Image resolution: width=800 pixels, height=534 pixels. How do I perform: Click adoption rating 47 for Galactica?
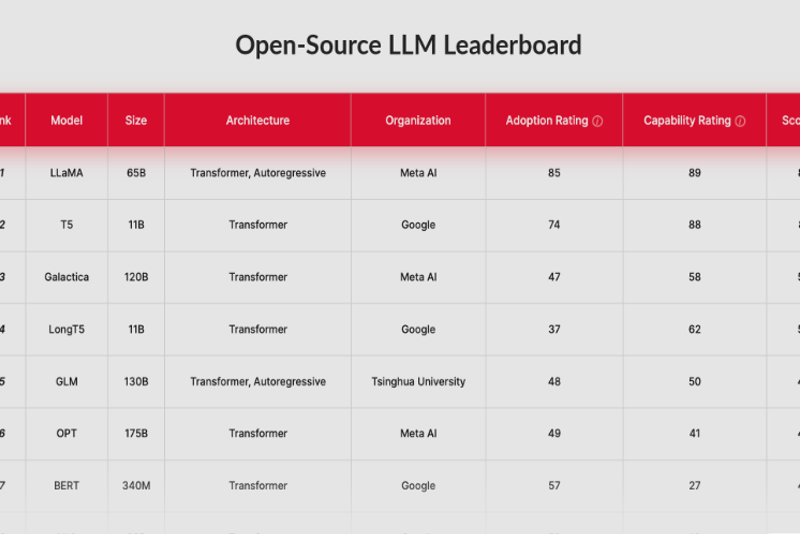click(x=554, y=277)
